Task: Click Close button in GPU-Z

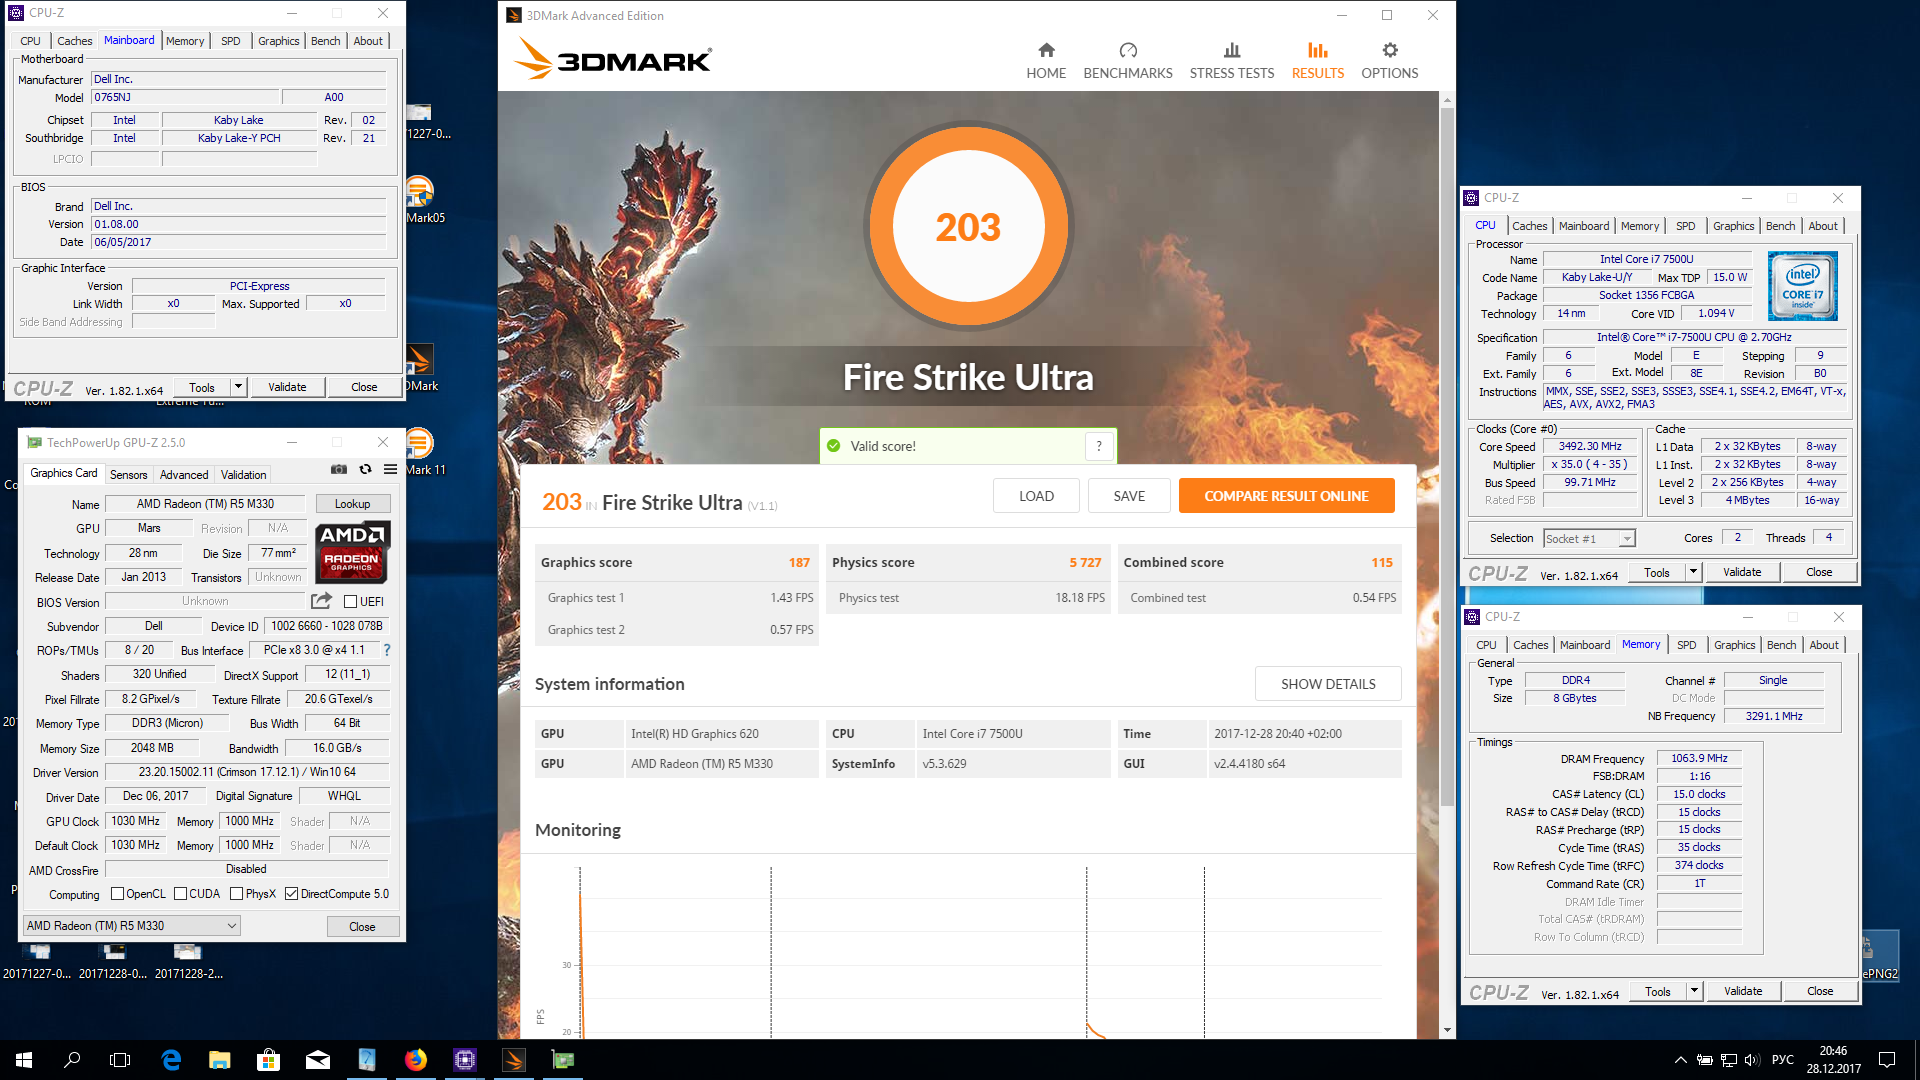Action: pos(362,927)
